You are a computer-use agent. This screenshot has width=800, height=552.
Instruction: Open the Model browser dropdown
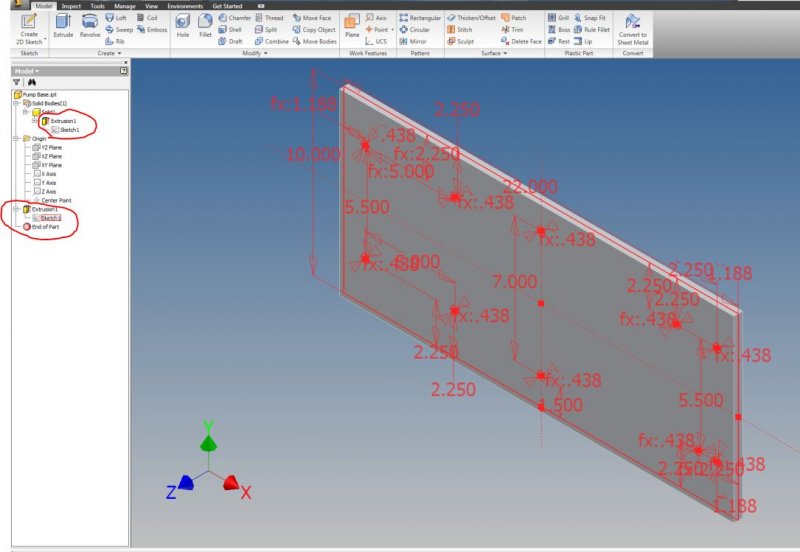27,71
